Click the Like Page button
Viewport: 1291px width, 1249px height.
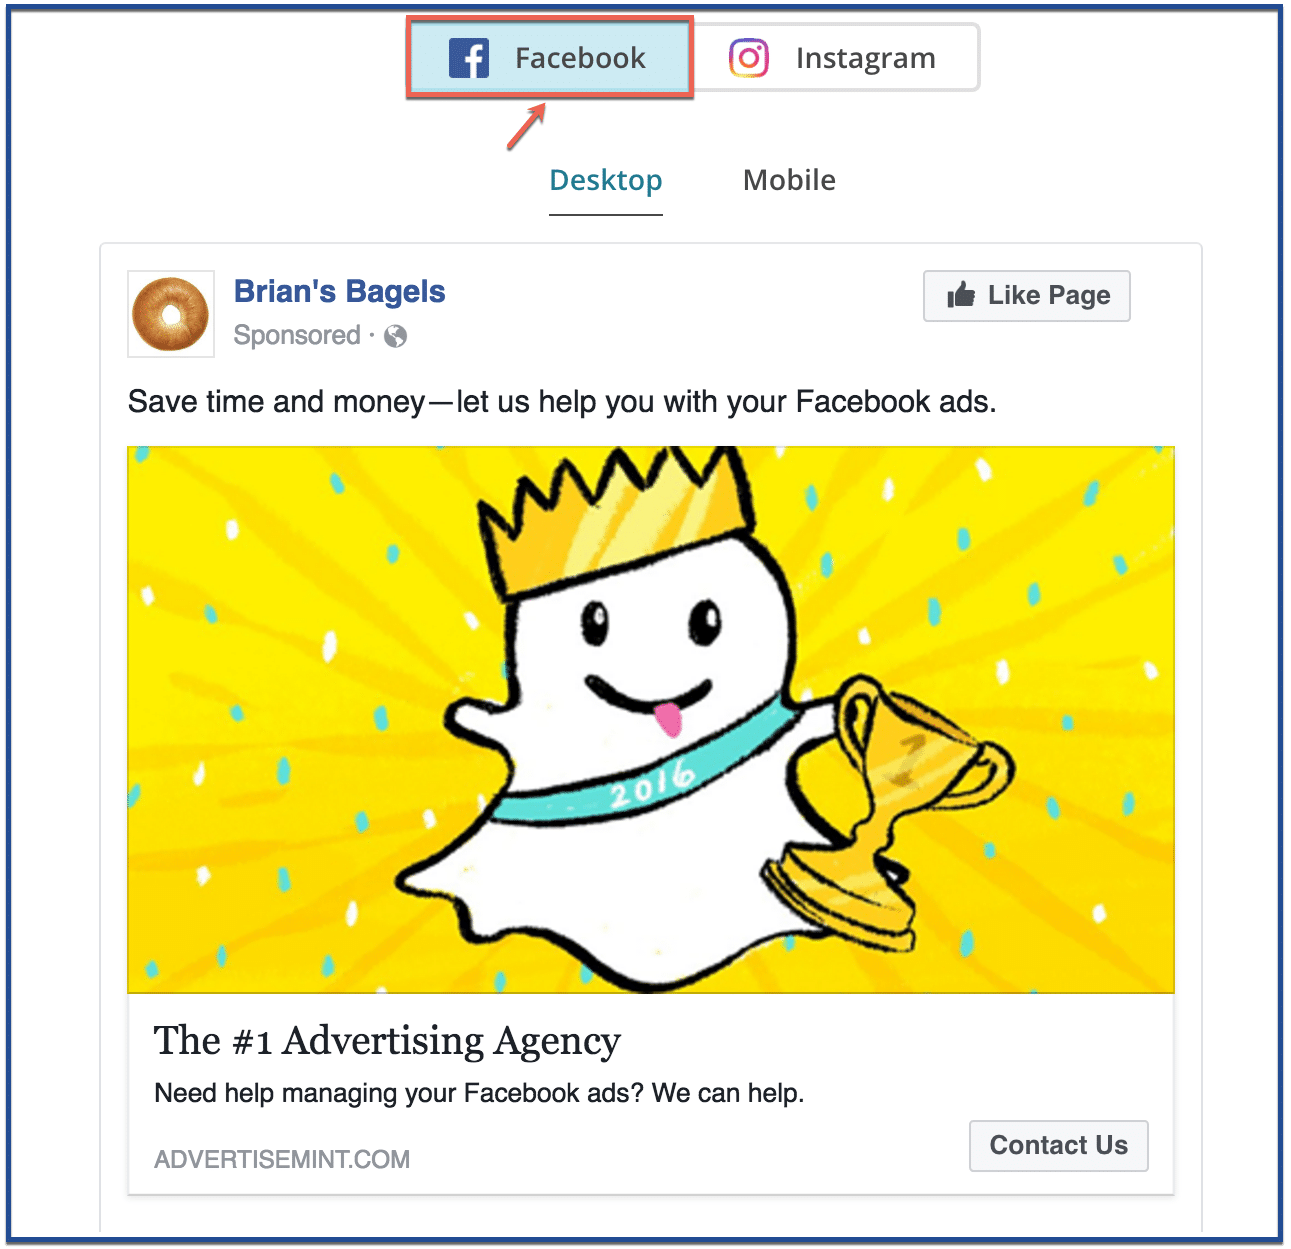point(1026,295)
